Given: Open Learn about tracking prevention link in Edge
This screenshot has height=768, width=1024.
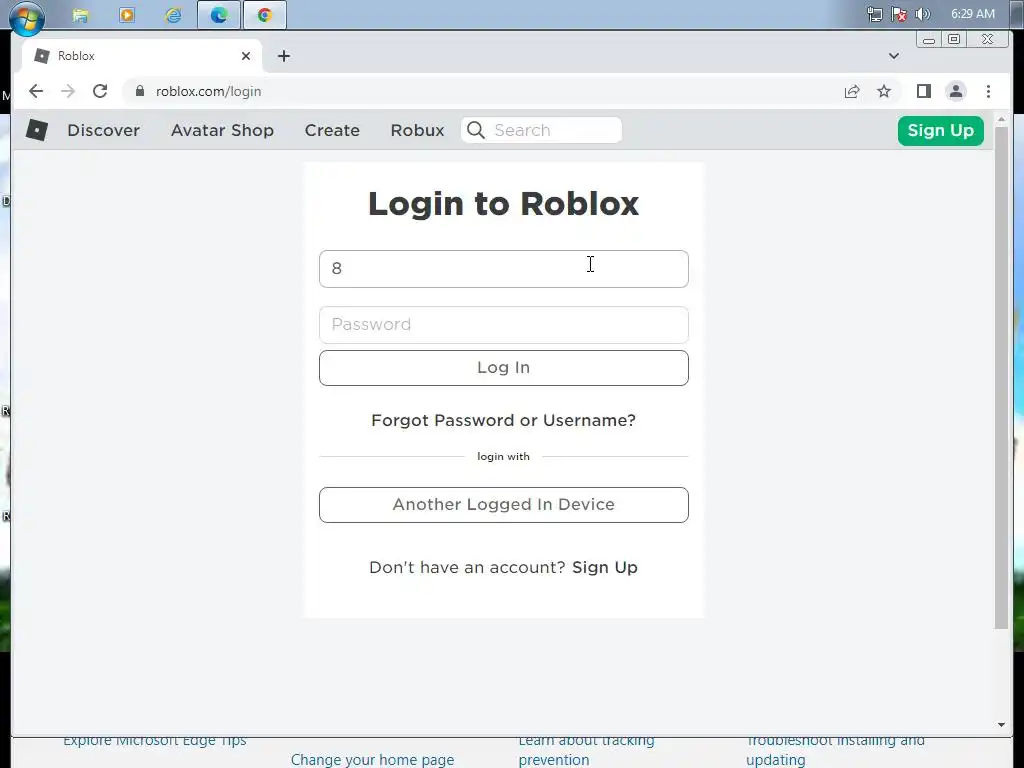Looking at the screenshot, I should (586, 750).
